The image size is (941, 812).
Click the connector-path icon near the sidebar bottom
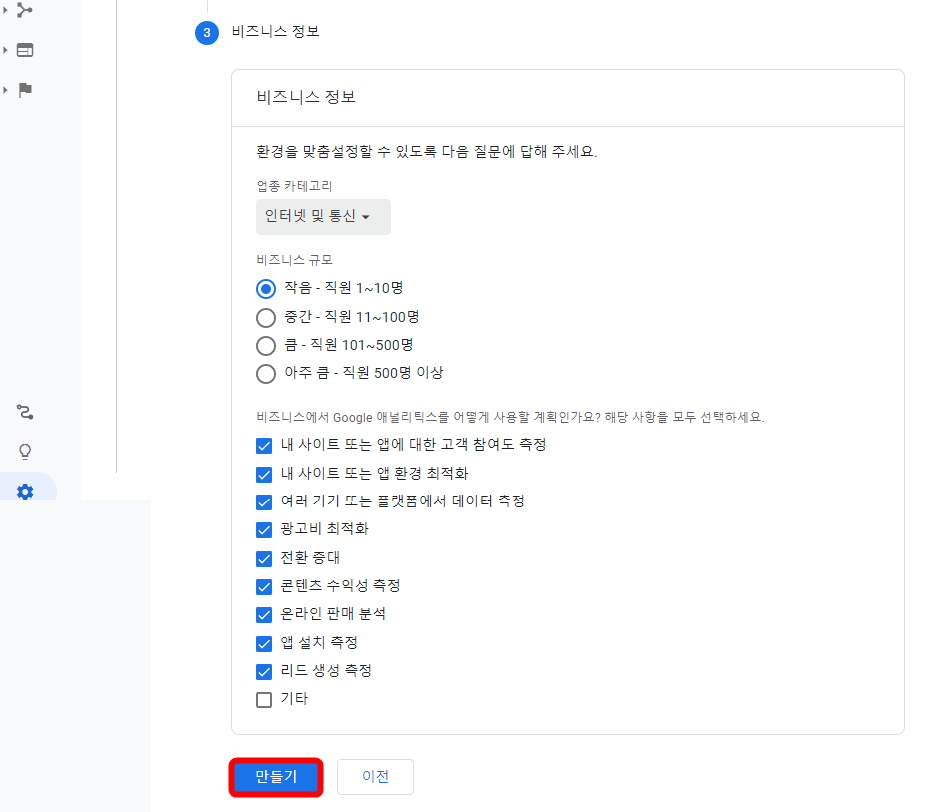[x=24, y=412]
